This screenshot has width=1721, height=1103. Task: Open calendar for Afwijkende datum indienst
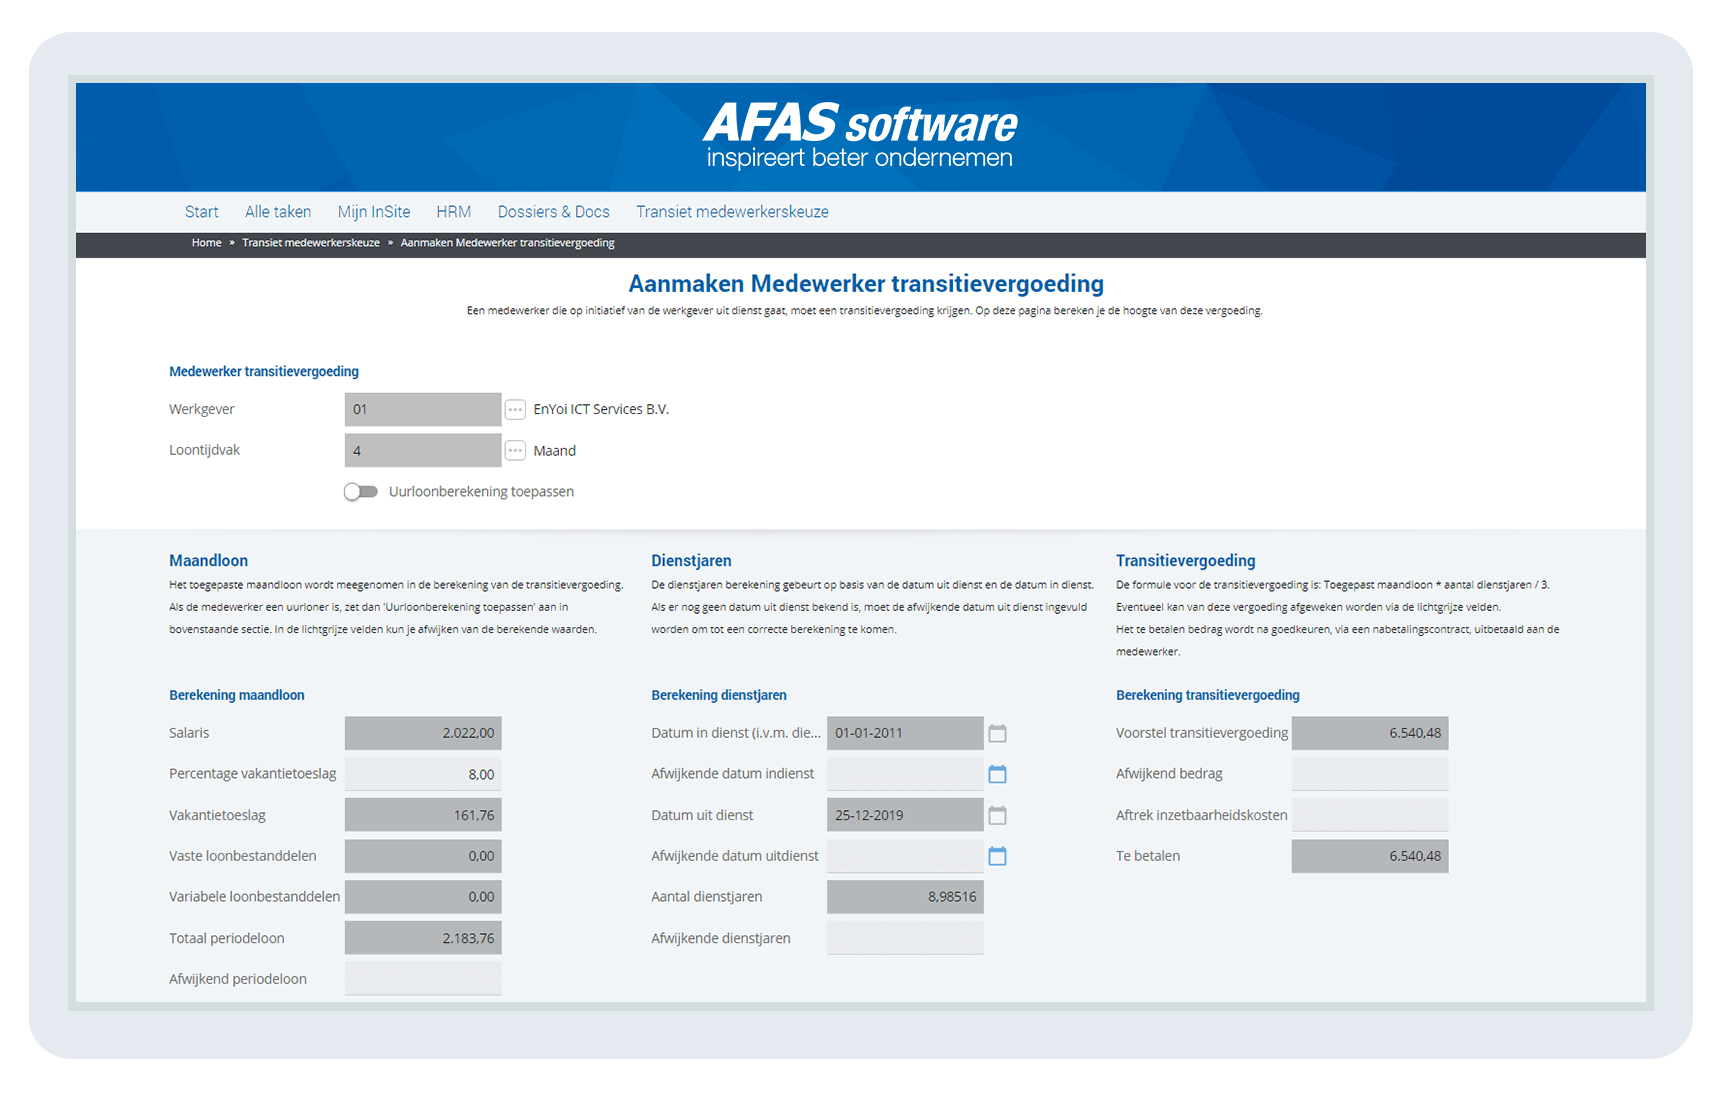(x=997, y=773)
